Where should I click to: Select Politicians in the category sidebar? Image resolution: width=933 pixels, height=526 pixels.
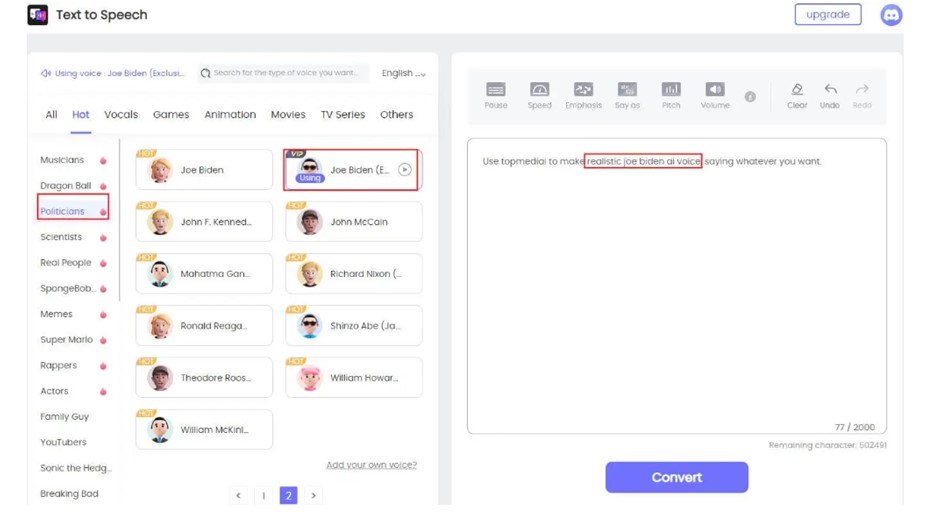(63, 211)
